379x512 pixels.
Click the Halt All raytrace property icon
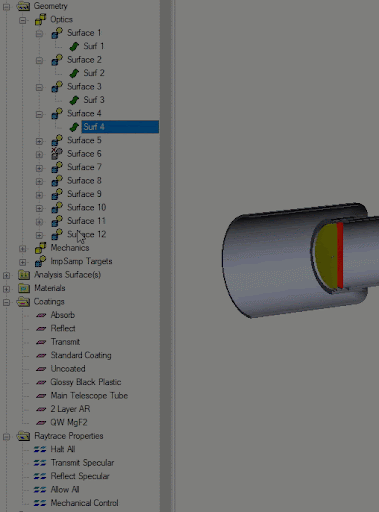(40, 449)
